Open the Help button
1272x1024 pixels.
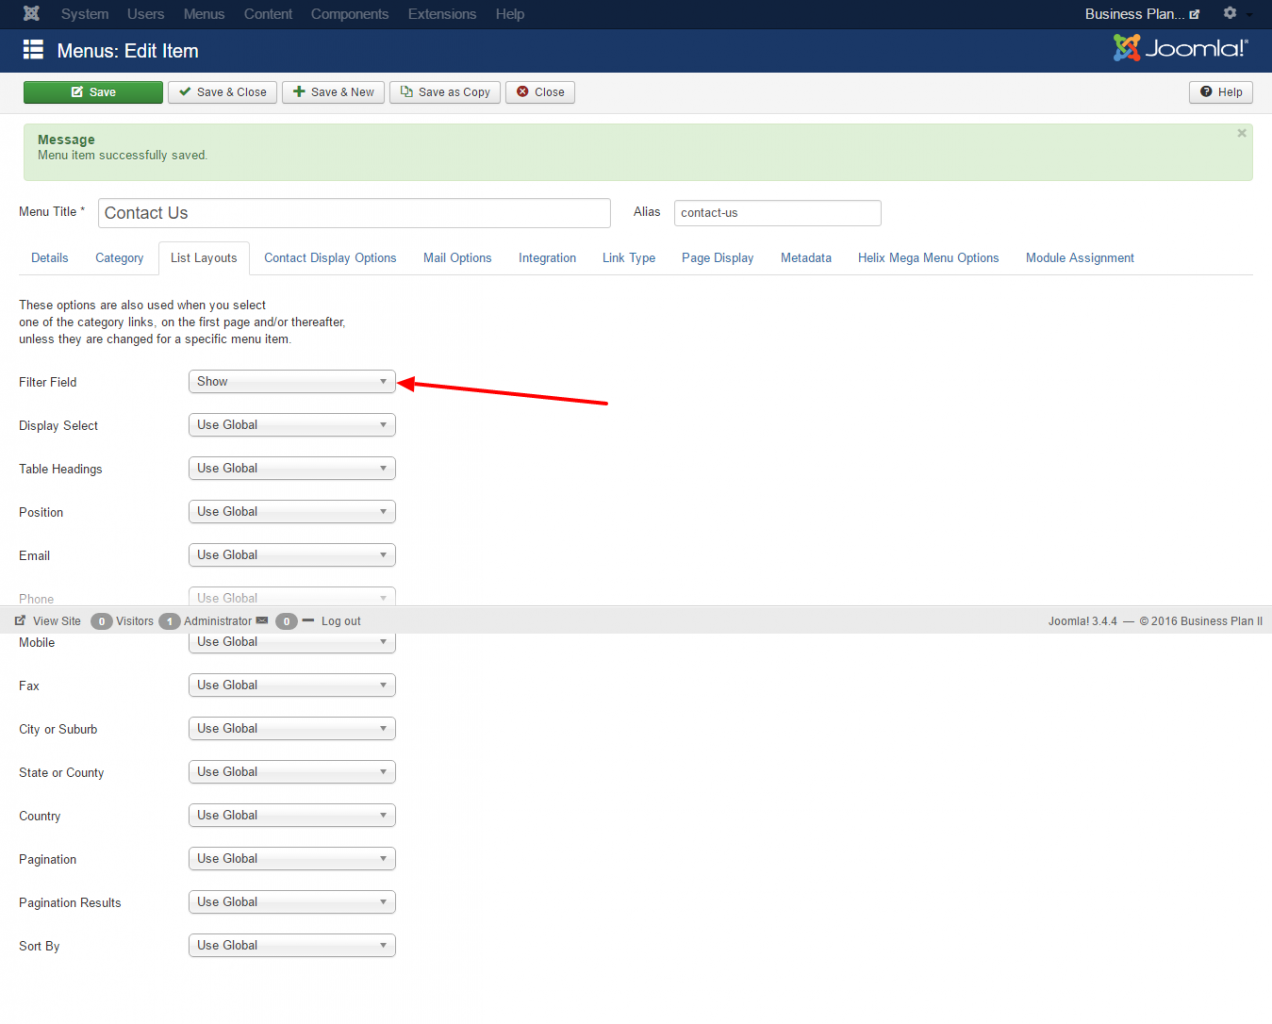[x=1221, y=92]
